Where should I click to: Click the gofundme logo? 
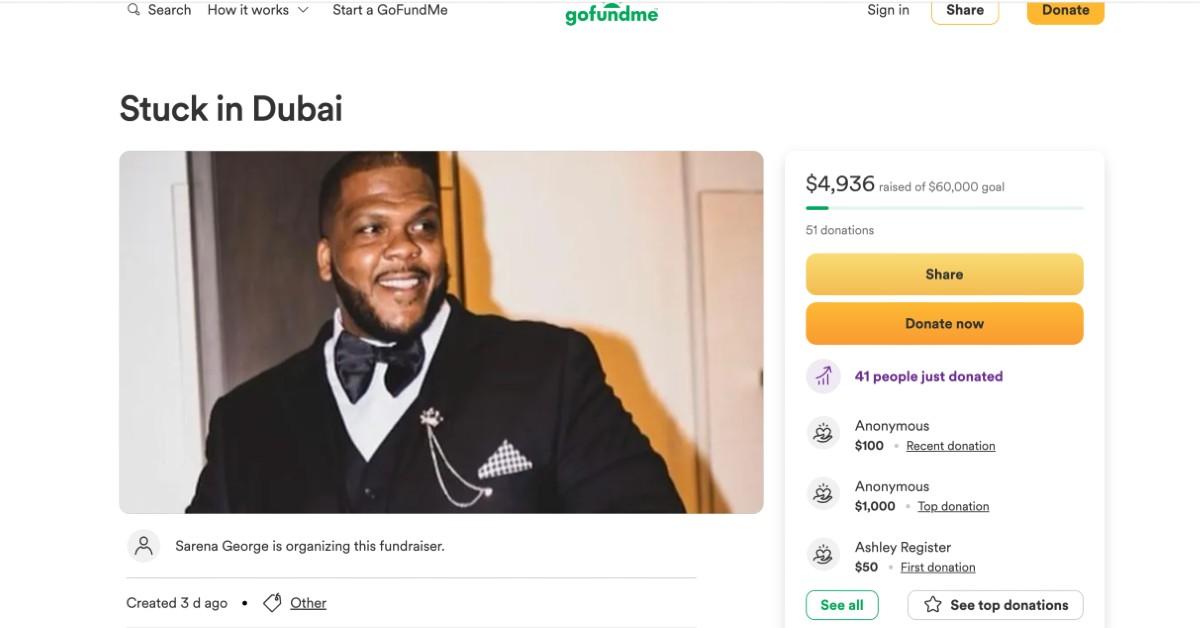[610, 14]
